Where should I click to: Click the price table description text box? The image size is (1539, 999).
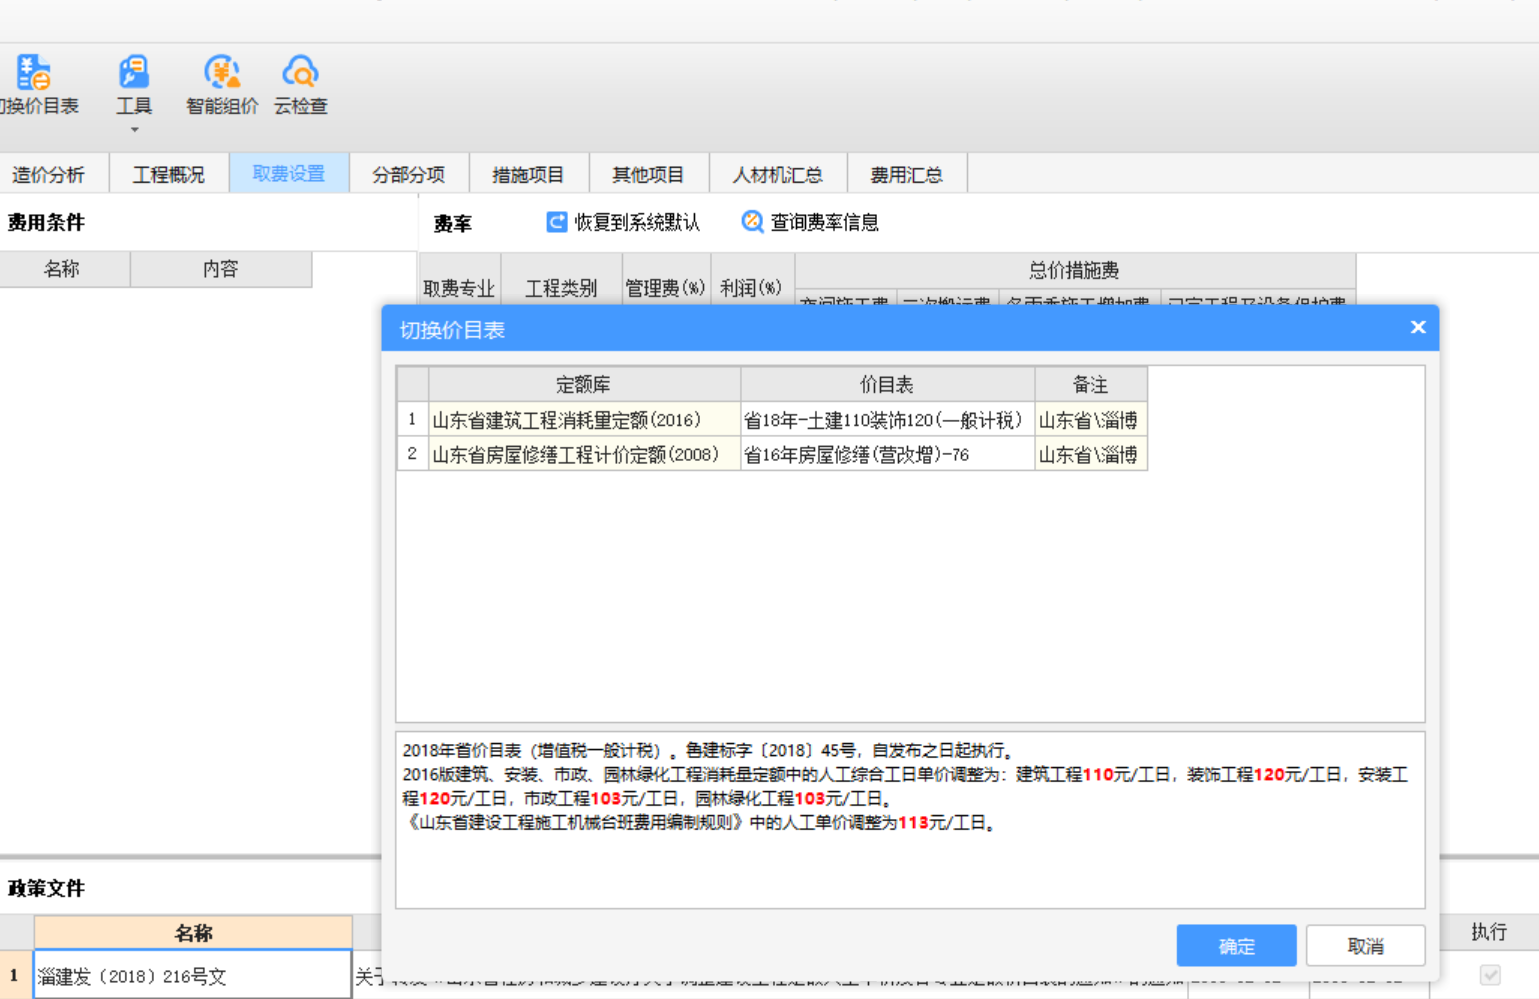click(910, 820)
